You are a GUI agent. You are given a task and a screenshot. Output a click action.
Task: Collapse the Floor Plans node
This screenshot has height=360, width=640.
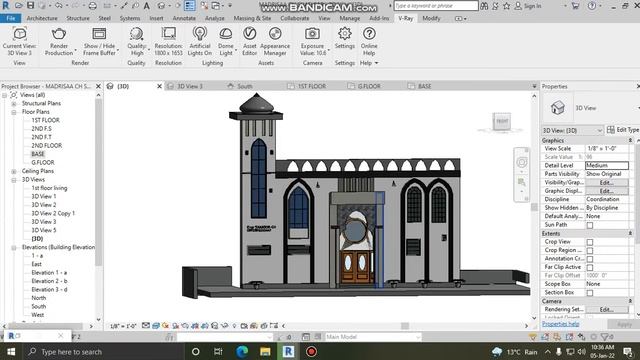14,112
